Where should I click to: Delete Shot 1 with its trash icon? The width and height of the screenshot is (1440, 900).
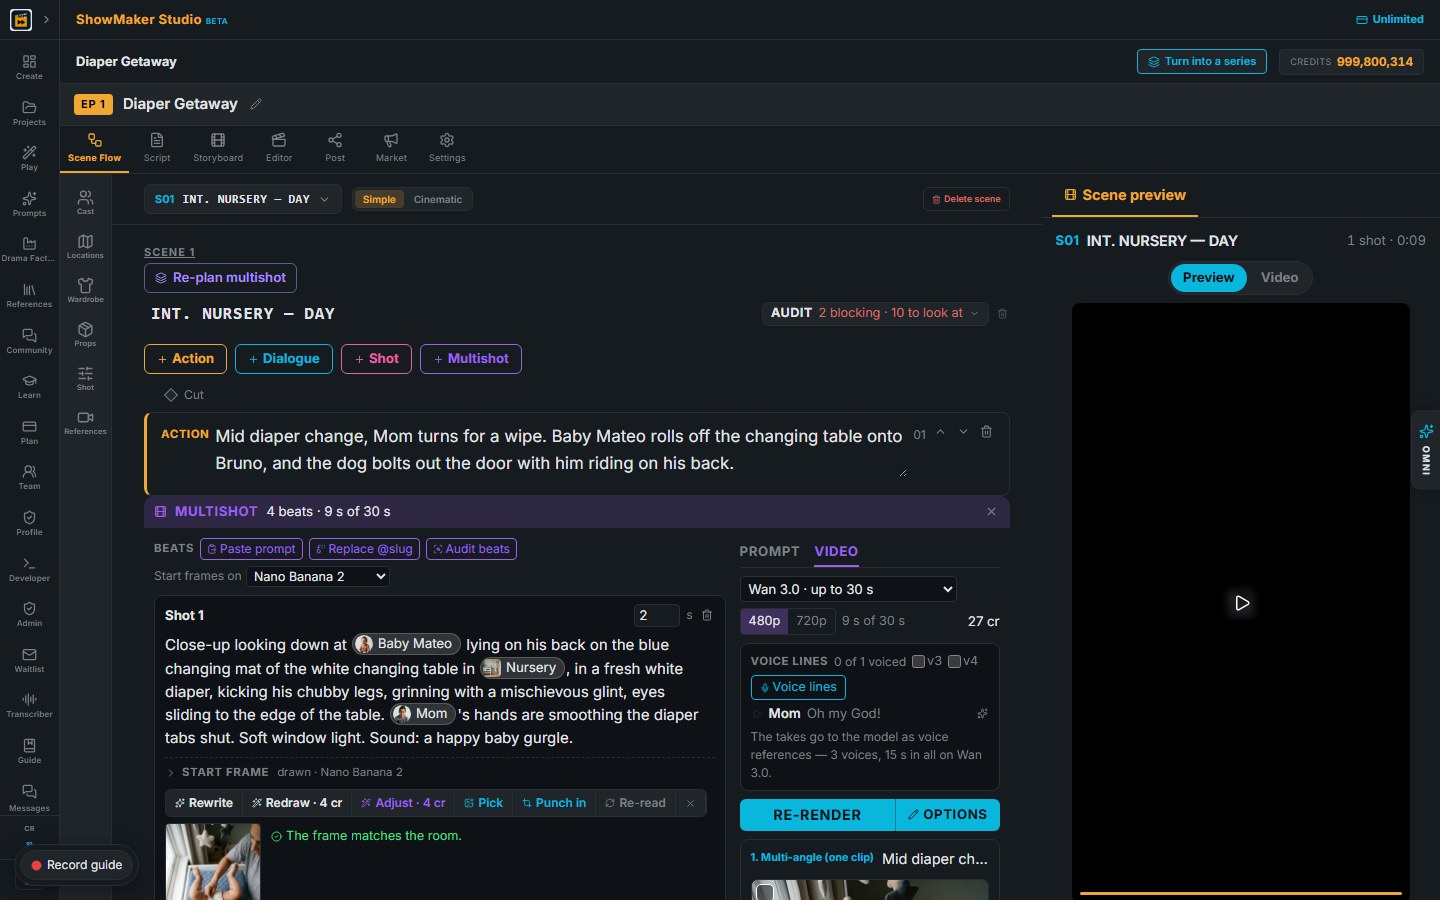pyautogui.click(x=707, y=615)
